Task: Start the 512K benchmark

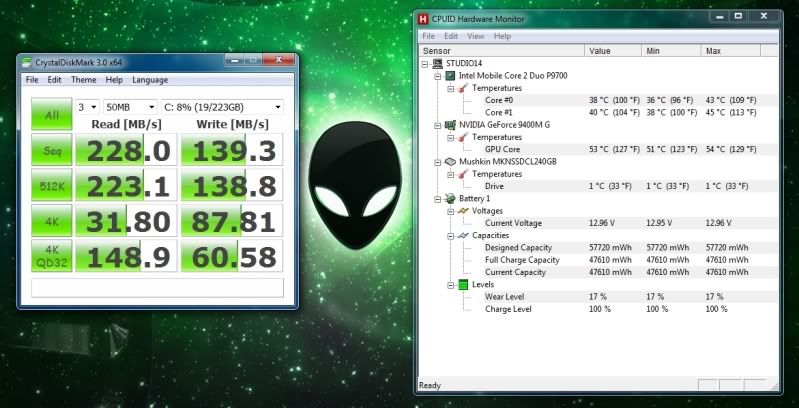Action: (51, 185)
